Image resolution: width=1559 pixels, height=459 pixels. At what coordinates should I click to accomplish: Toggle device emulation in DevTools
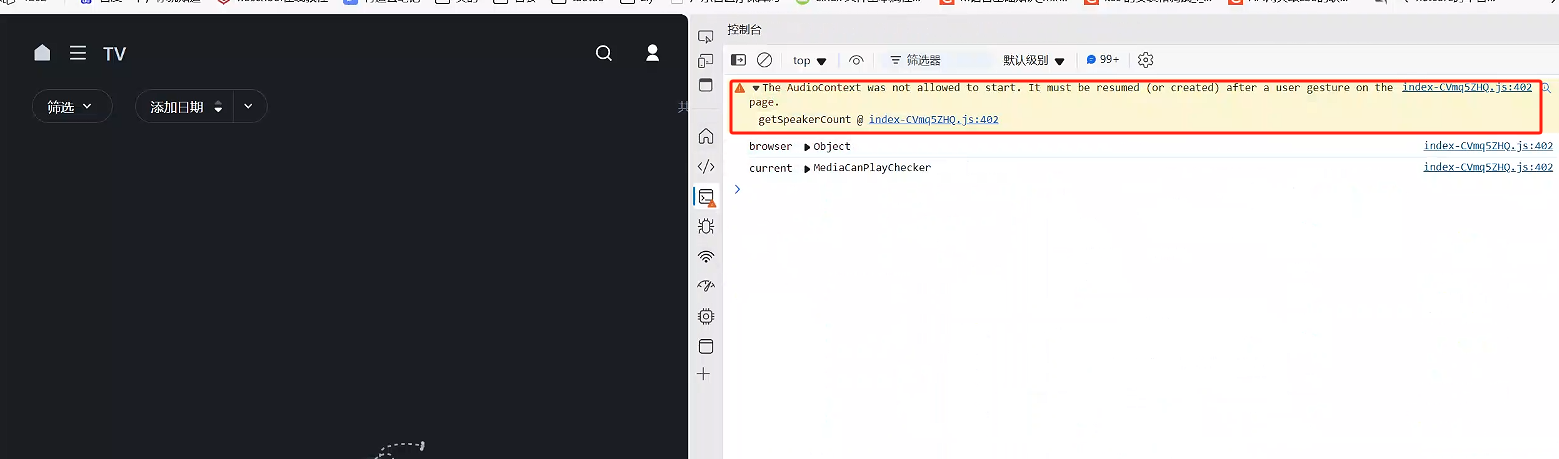706,61
